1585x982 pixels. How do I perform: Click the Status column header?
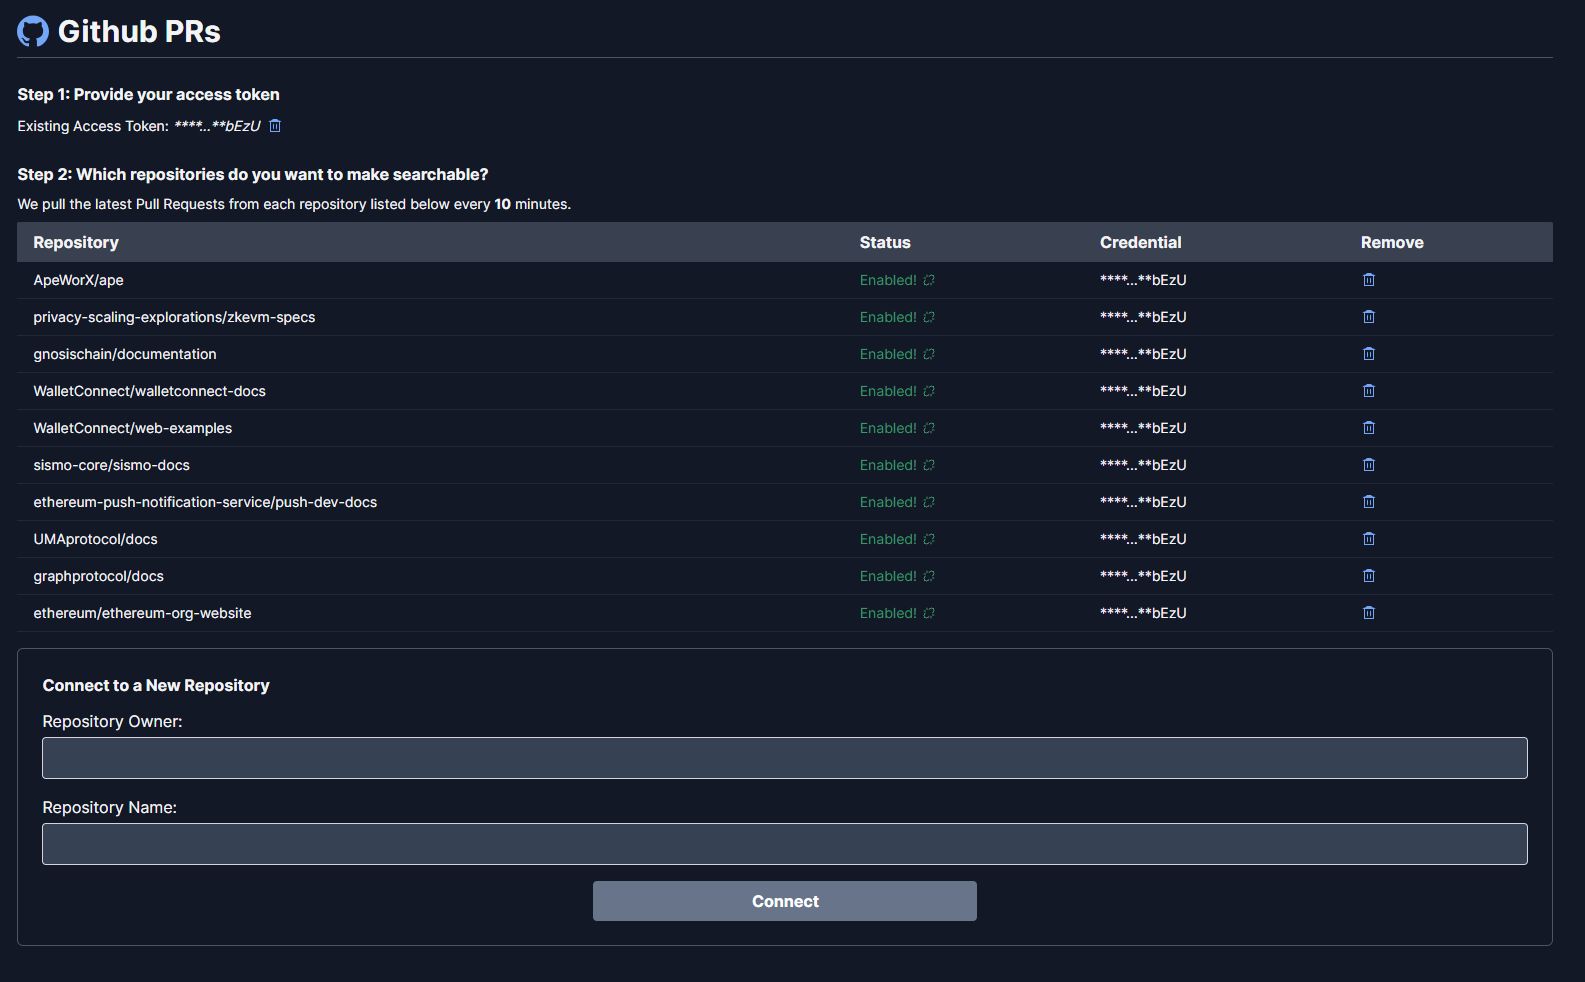(x=885, y=242)
